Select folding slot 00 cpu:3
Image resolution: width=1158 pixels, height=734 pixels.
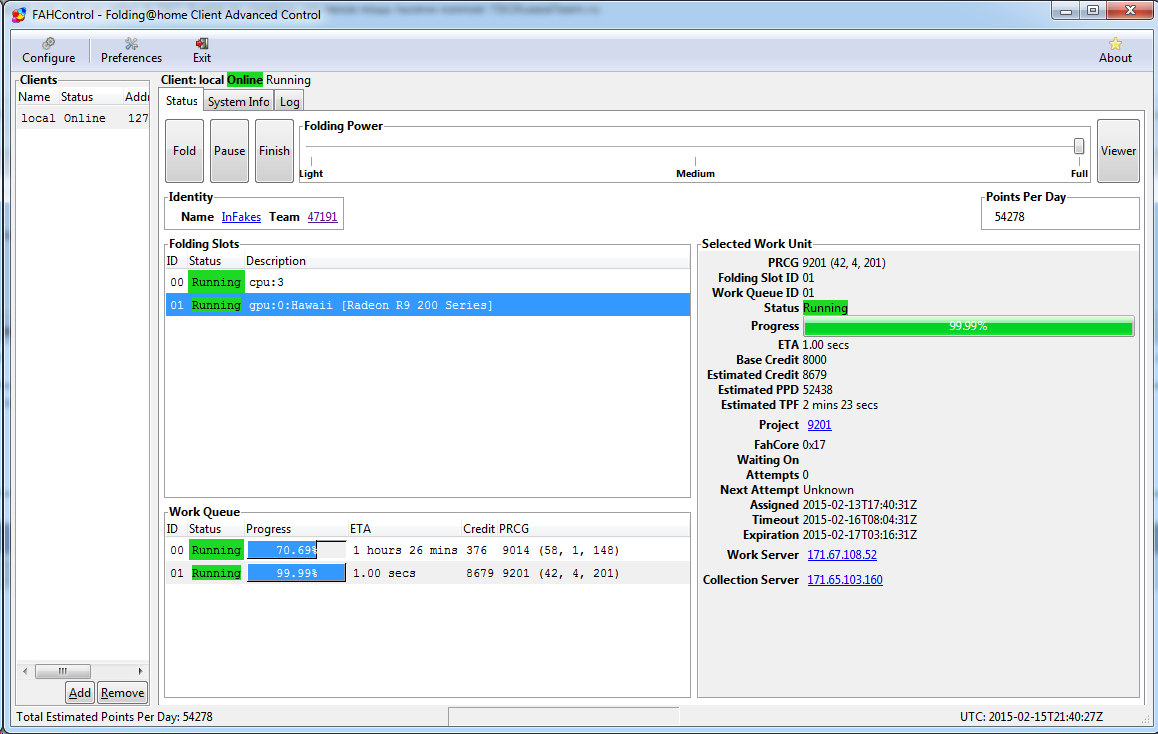[428, 282]
